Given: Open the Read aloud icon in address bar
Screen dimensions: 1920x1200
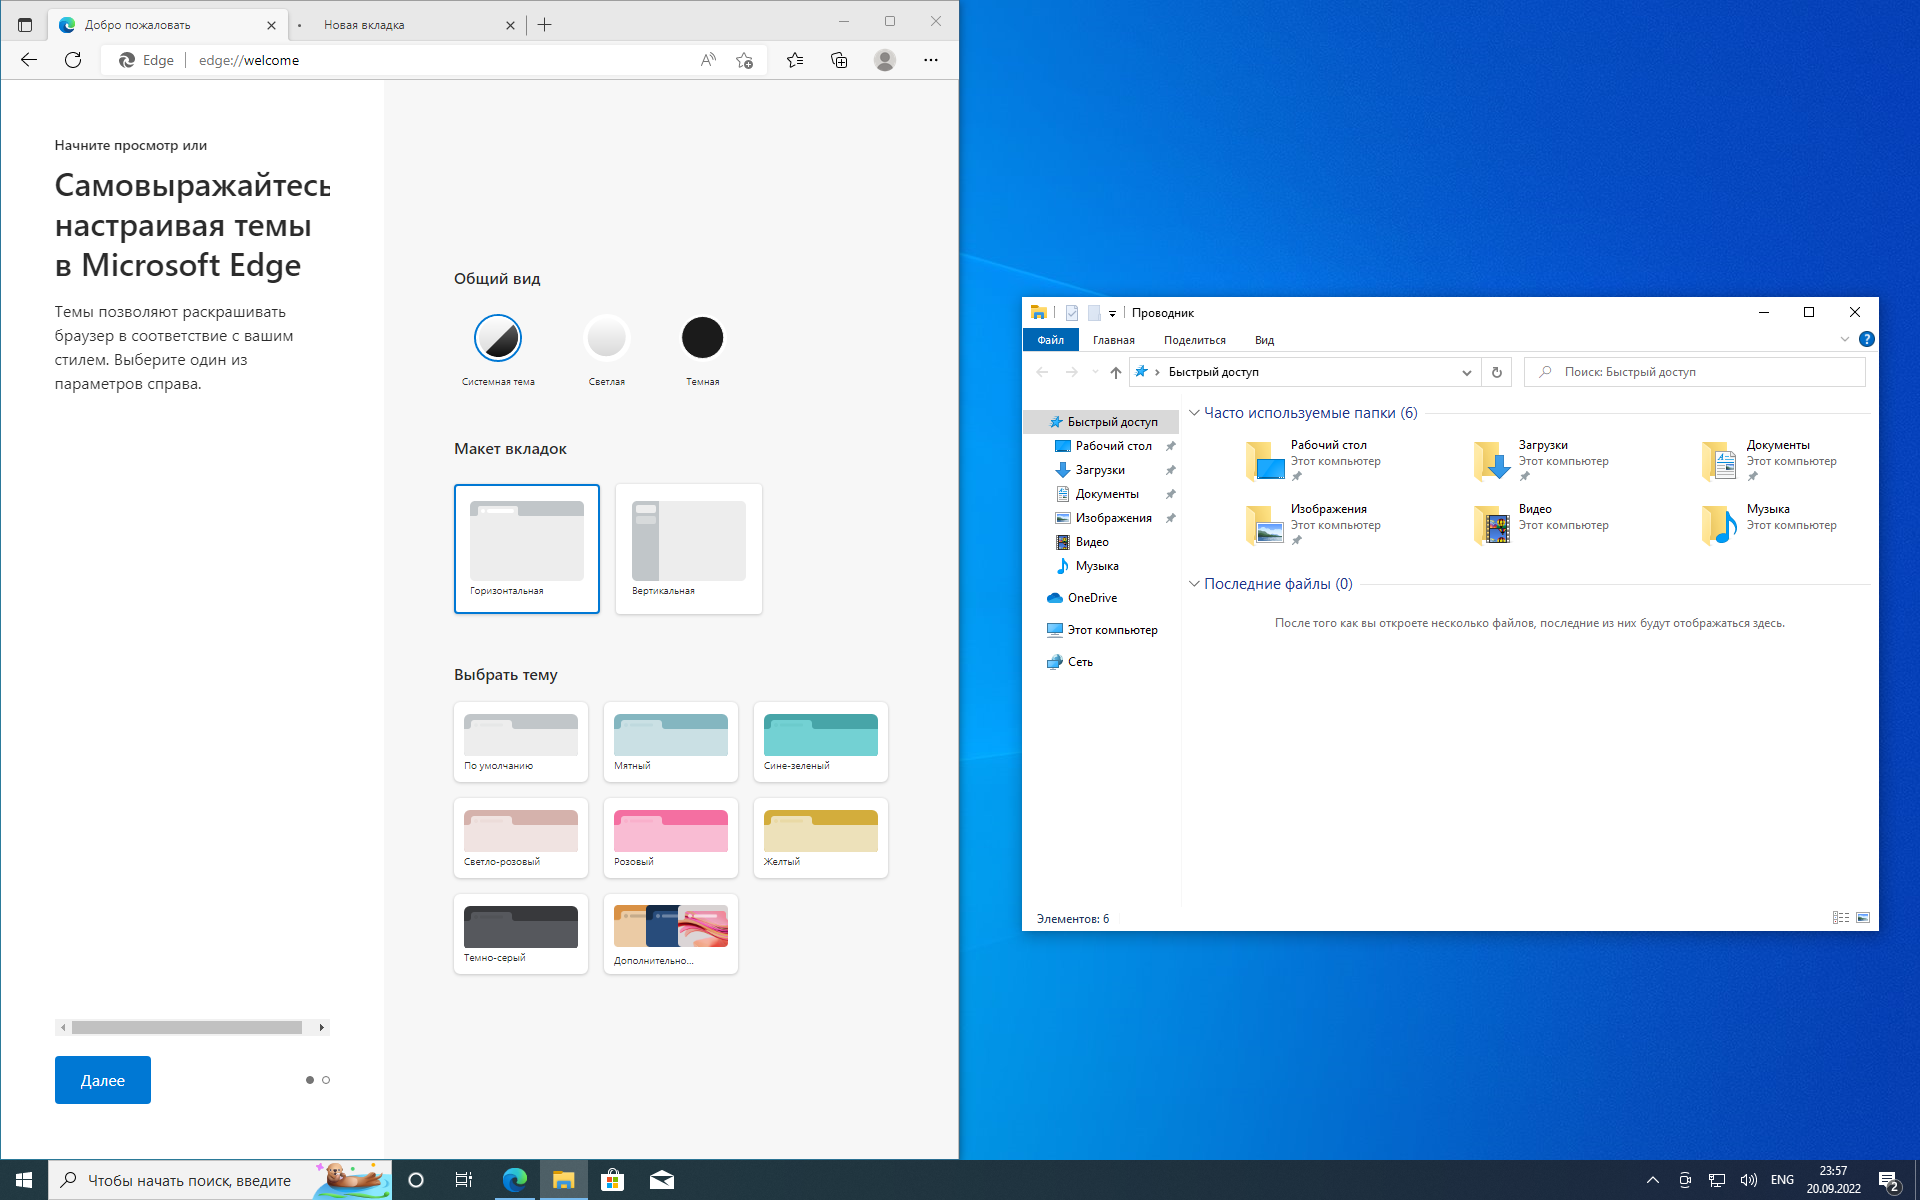Looking at the screenshot, I should coord(708,60).
